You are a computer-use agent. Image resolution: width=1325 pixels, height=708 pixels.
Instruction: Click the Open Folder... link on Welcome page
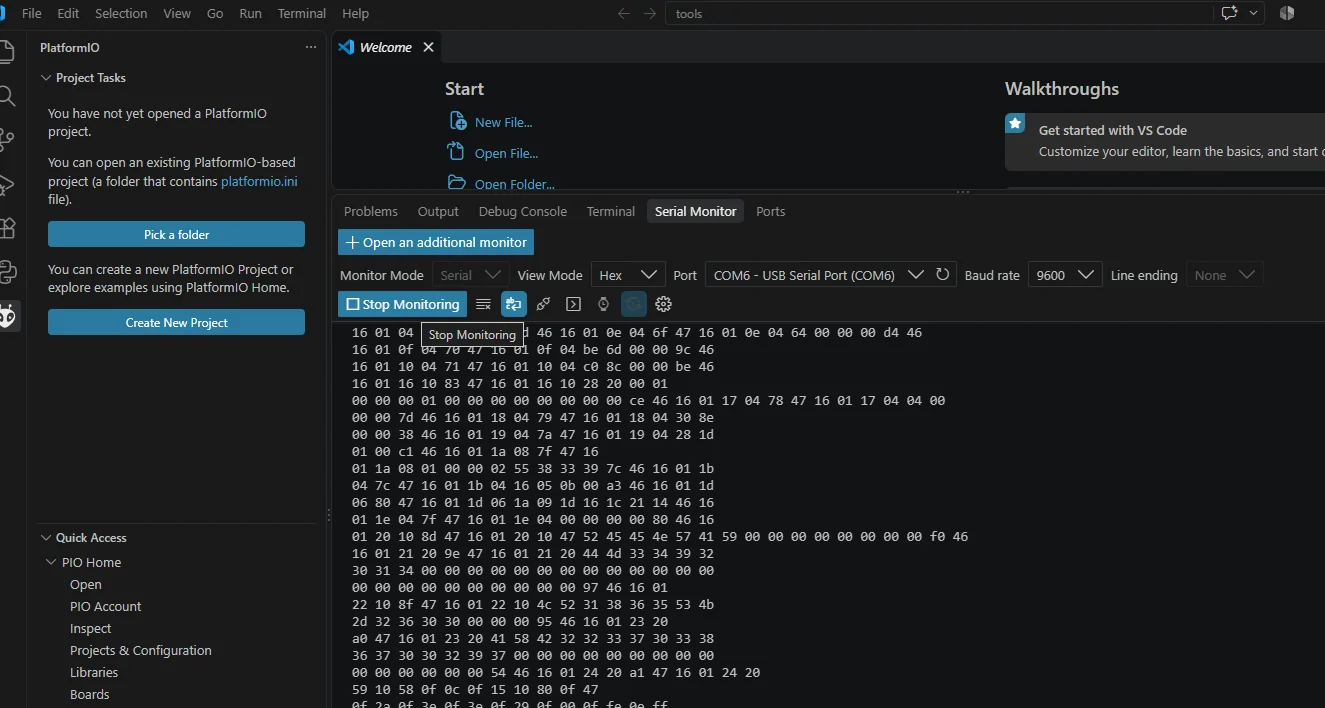click(x=514, y=184)
